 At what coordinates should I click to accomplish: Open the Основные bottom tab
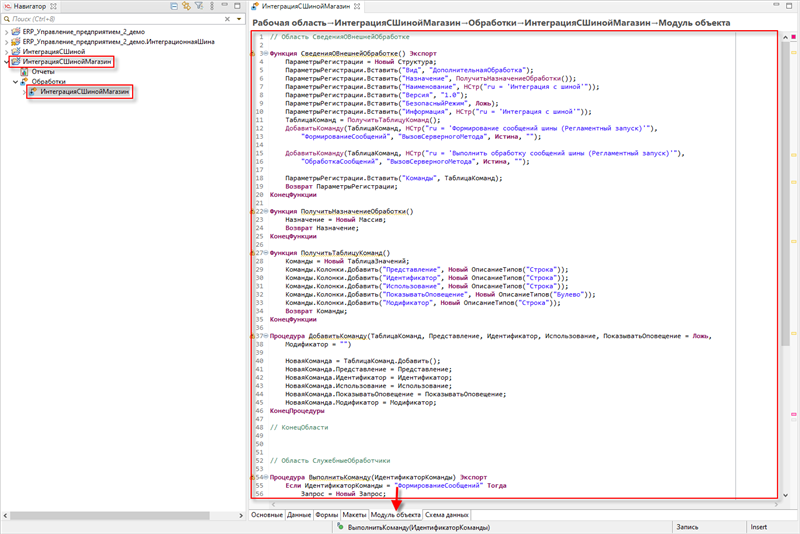point(267,514)
